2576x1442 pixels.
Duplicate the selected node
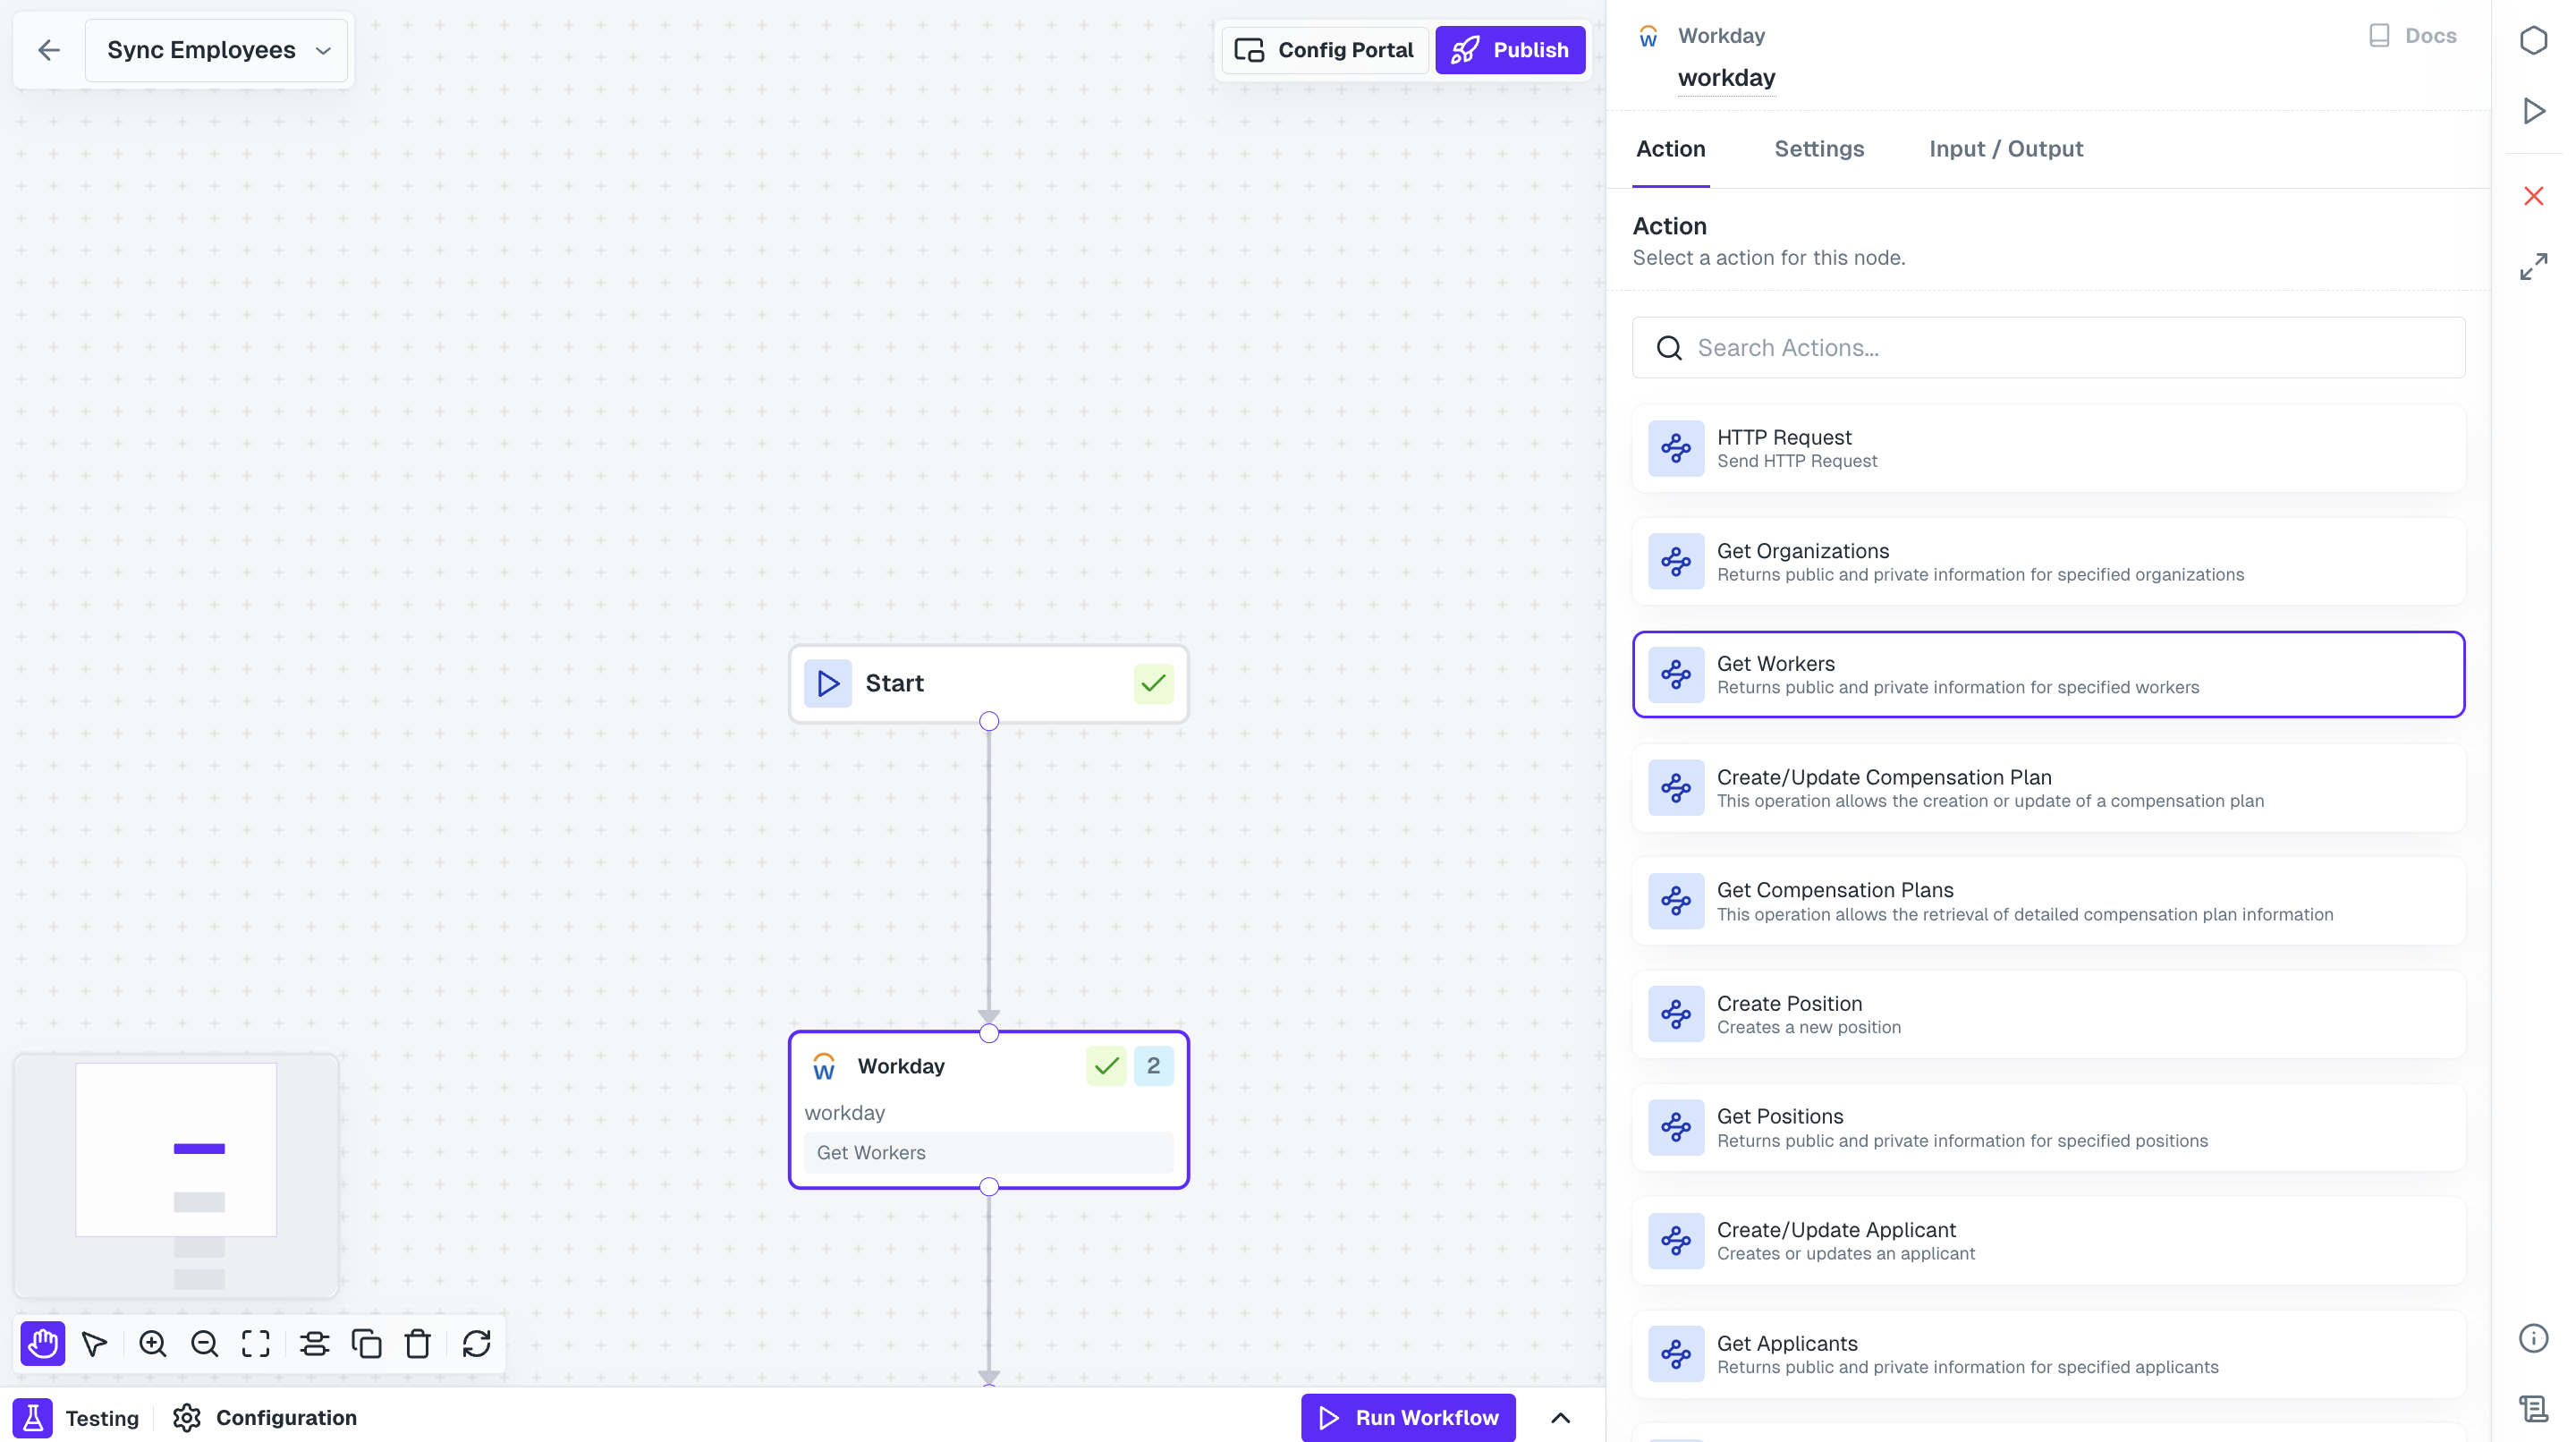pos(367,1344)
